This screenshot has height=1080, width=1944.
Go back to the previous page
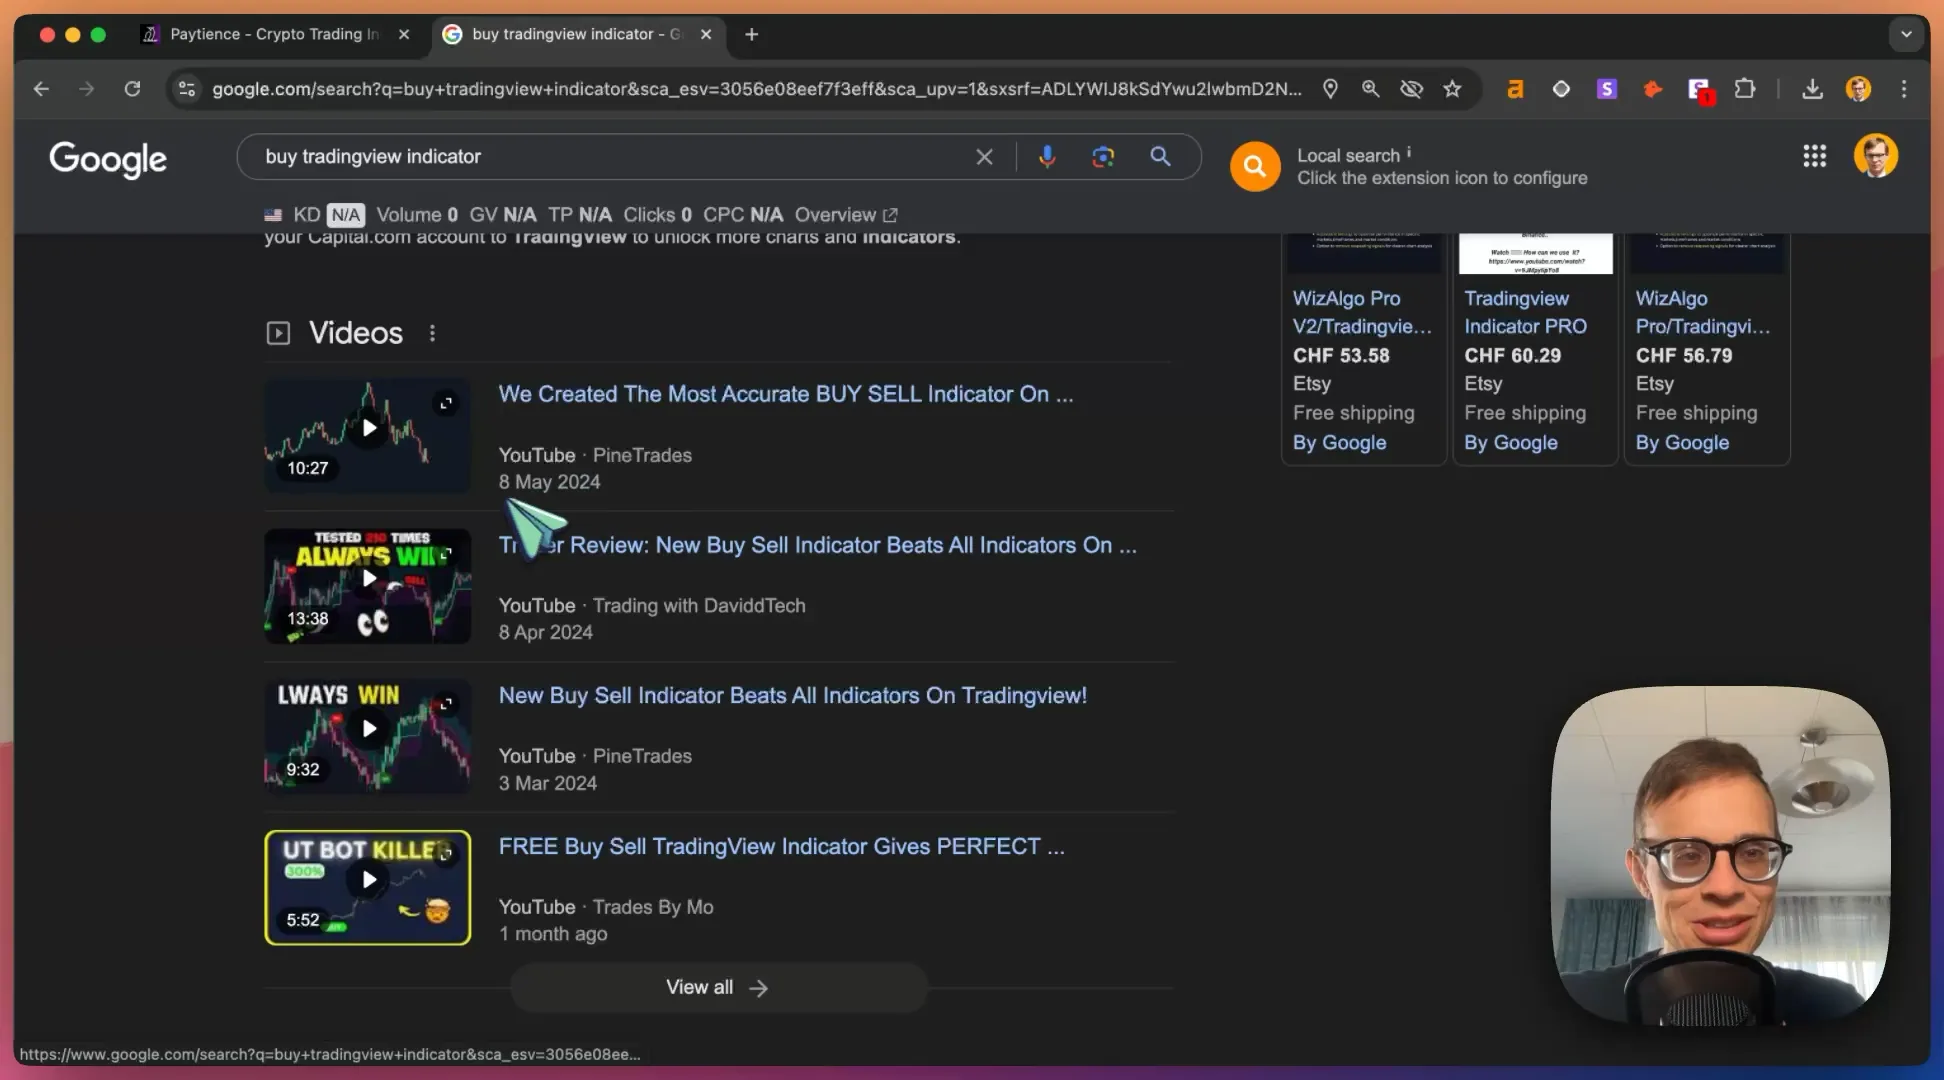click(x=41, y=89)
